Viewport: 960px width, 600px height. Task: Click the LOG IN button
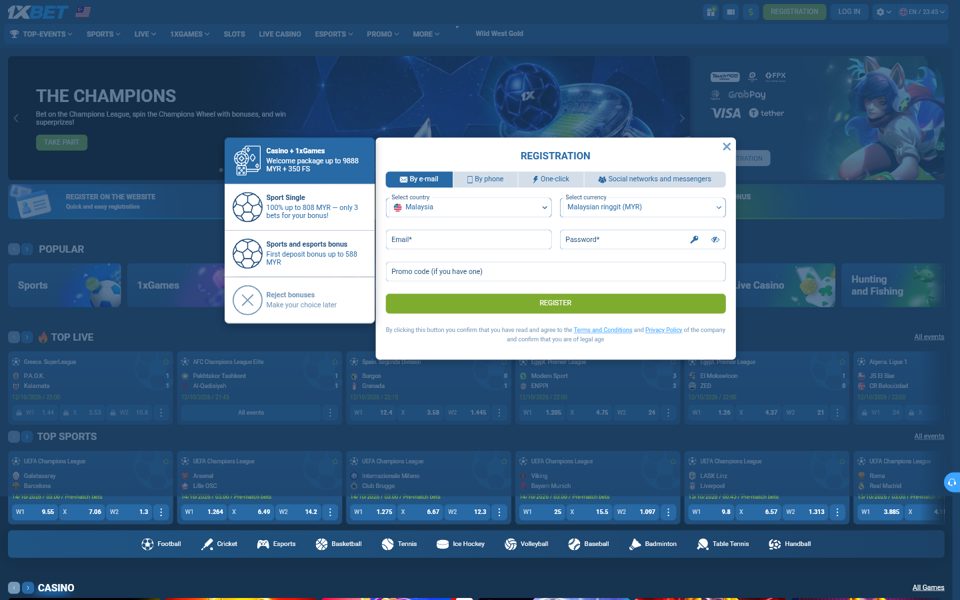849,12
